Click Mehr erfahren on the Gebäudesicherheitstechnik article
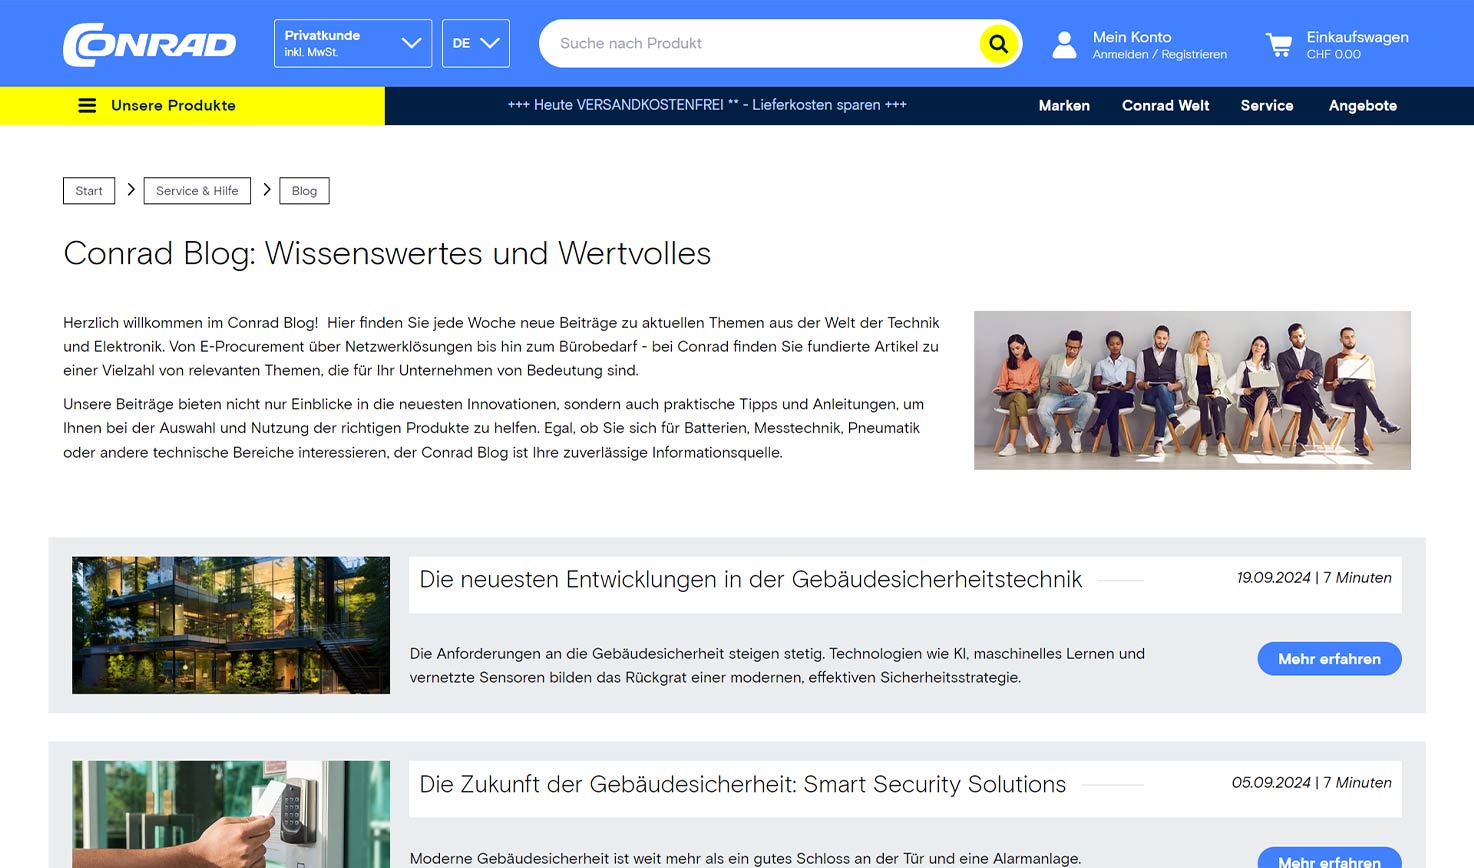 pos(1329,658)
